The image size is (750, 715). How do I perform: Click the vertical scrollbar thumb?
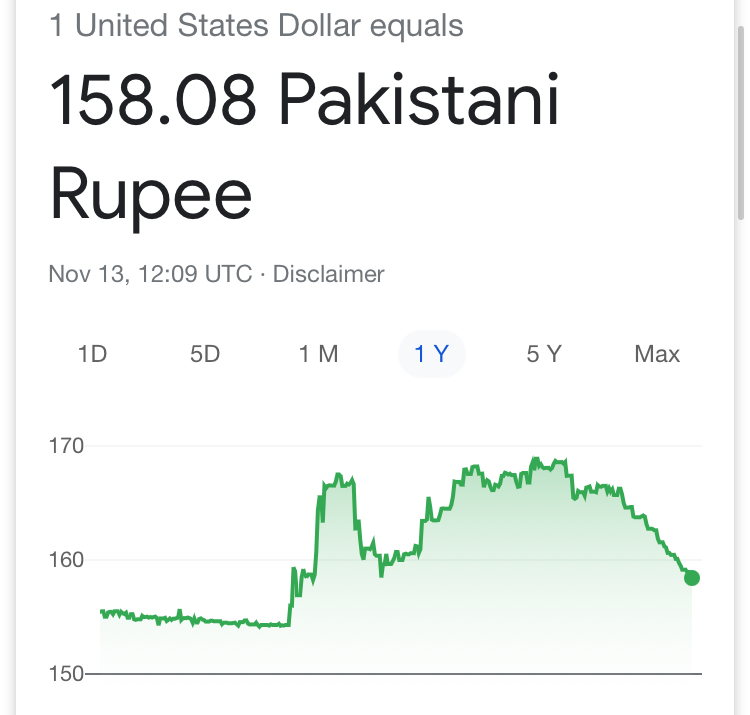(x=741, y=122)
